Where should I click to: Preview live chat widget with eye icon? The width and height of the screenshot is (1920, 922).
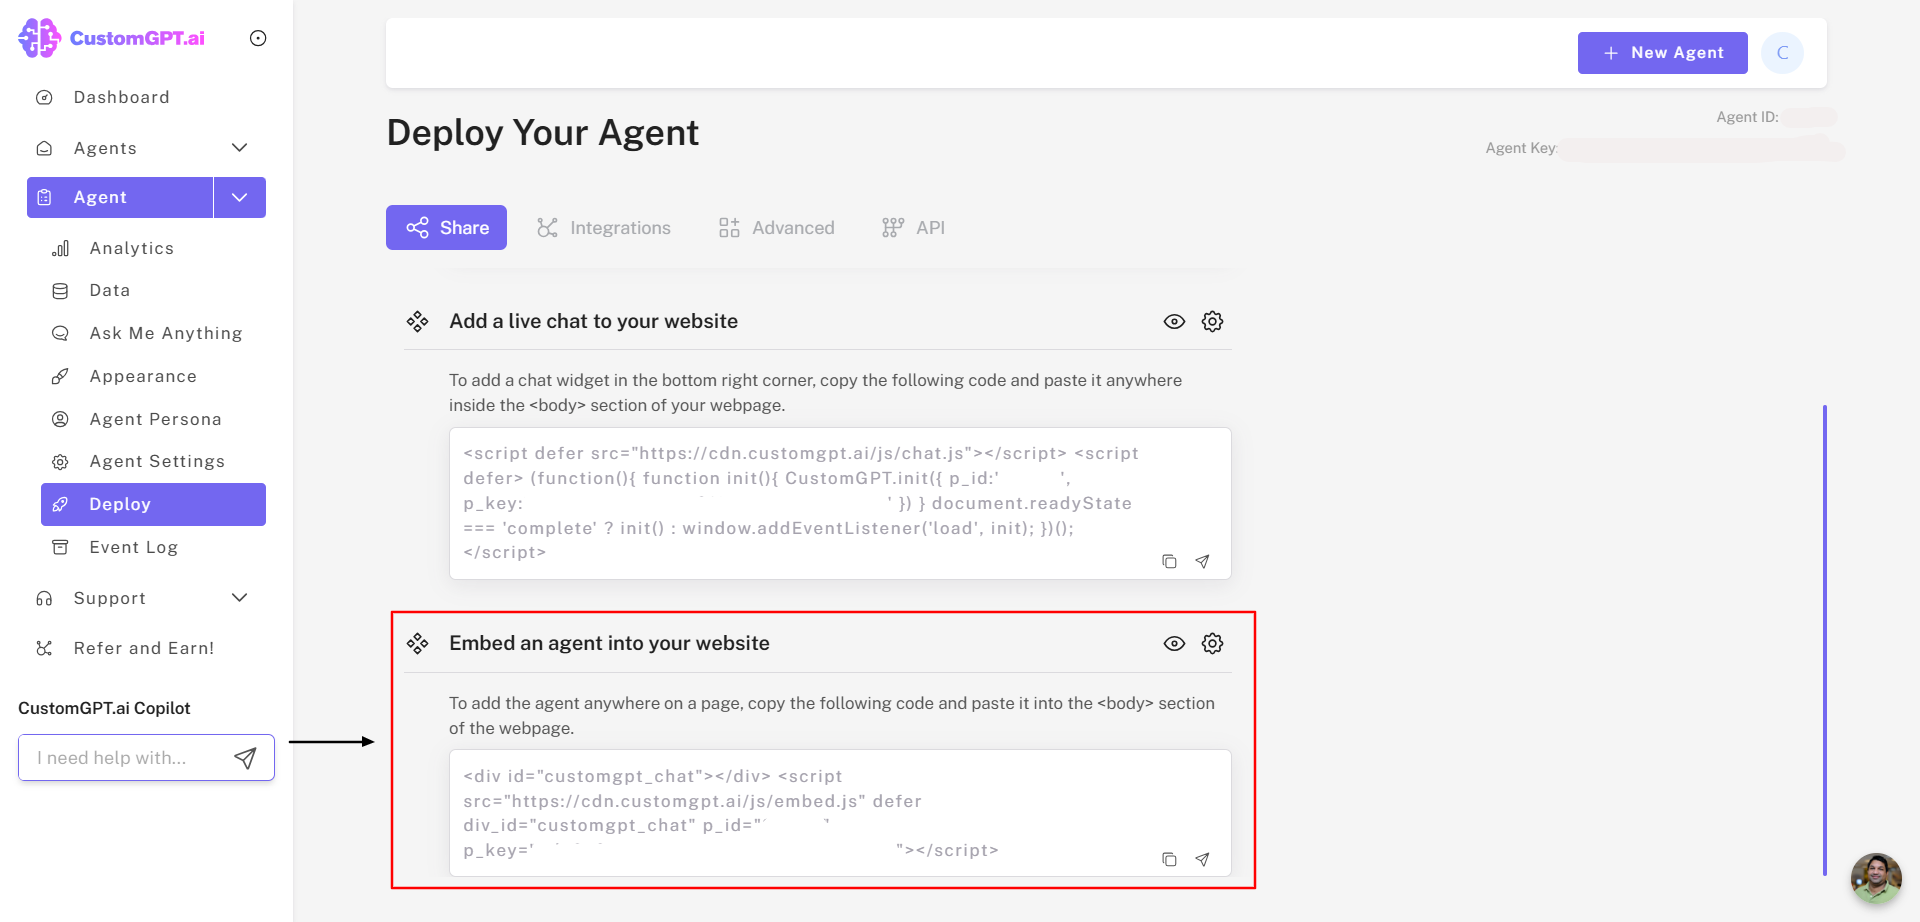1174,321
